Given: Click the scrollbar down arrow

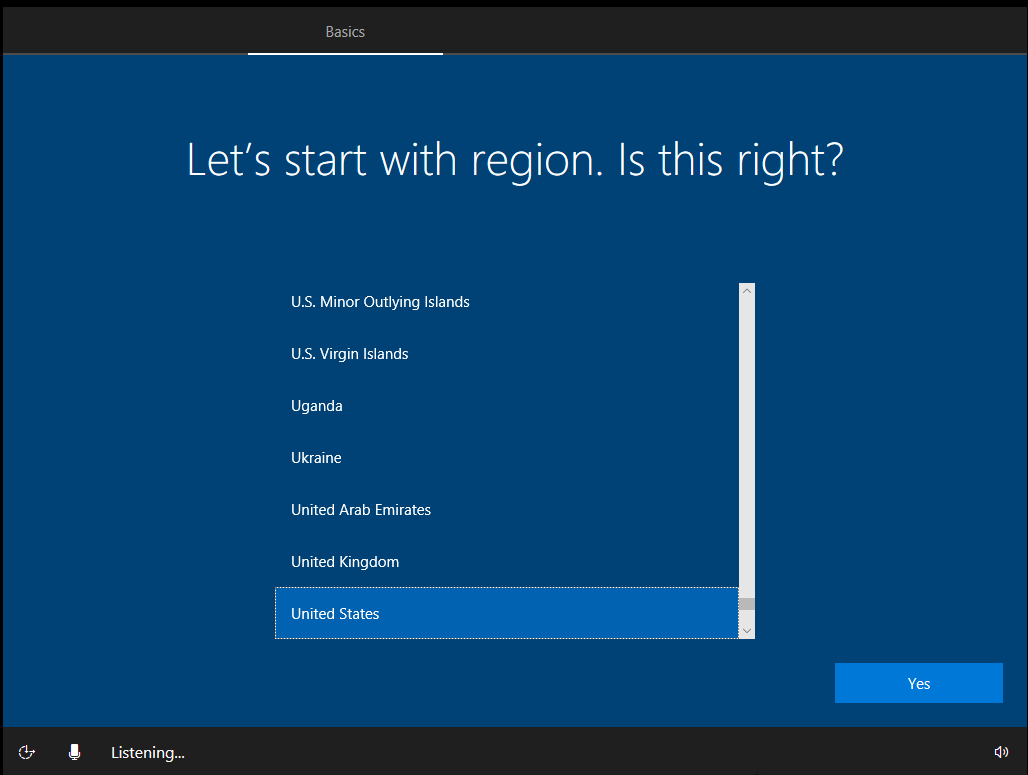Looking at the screenshot, I should click(x=747, y=630).
